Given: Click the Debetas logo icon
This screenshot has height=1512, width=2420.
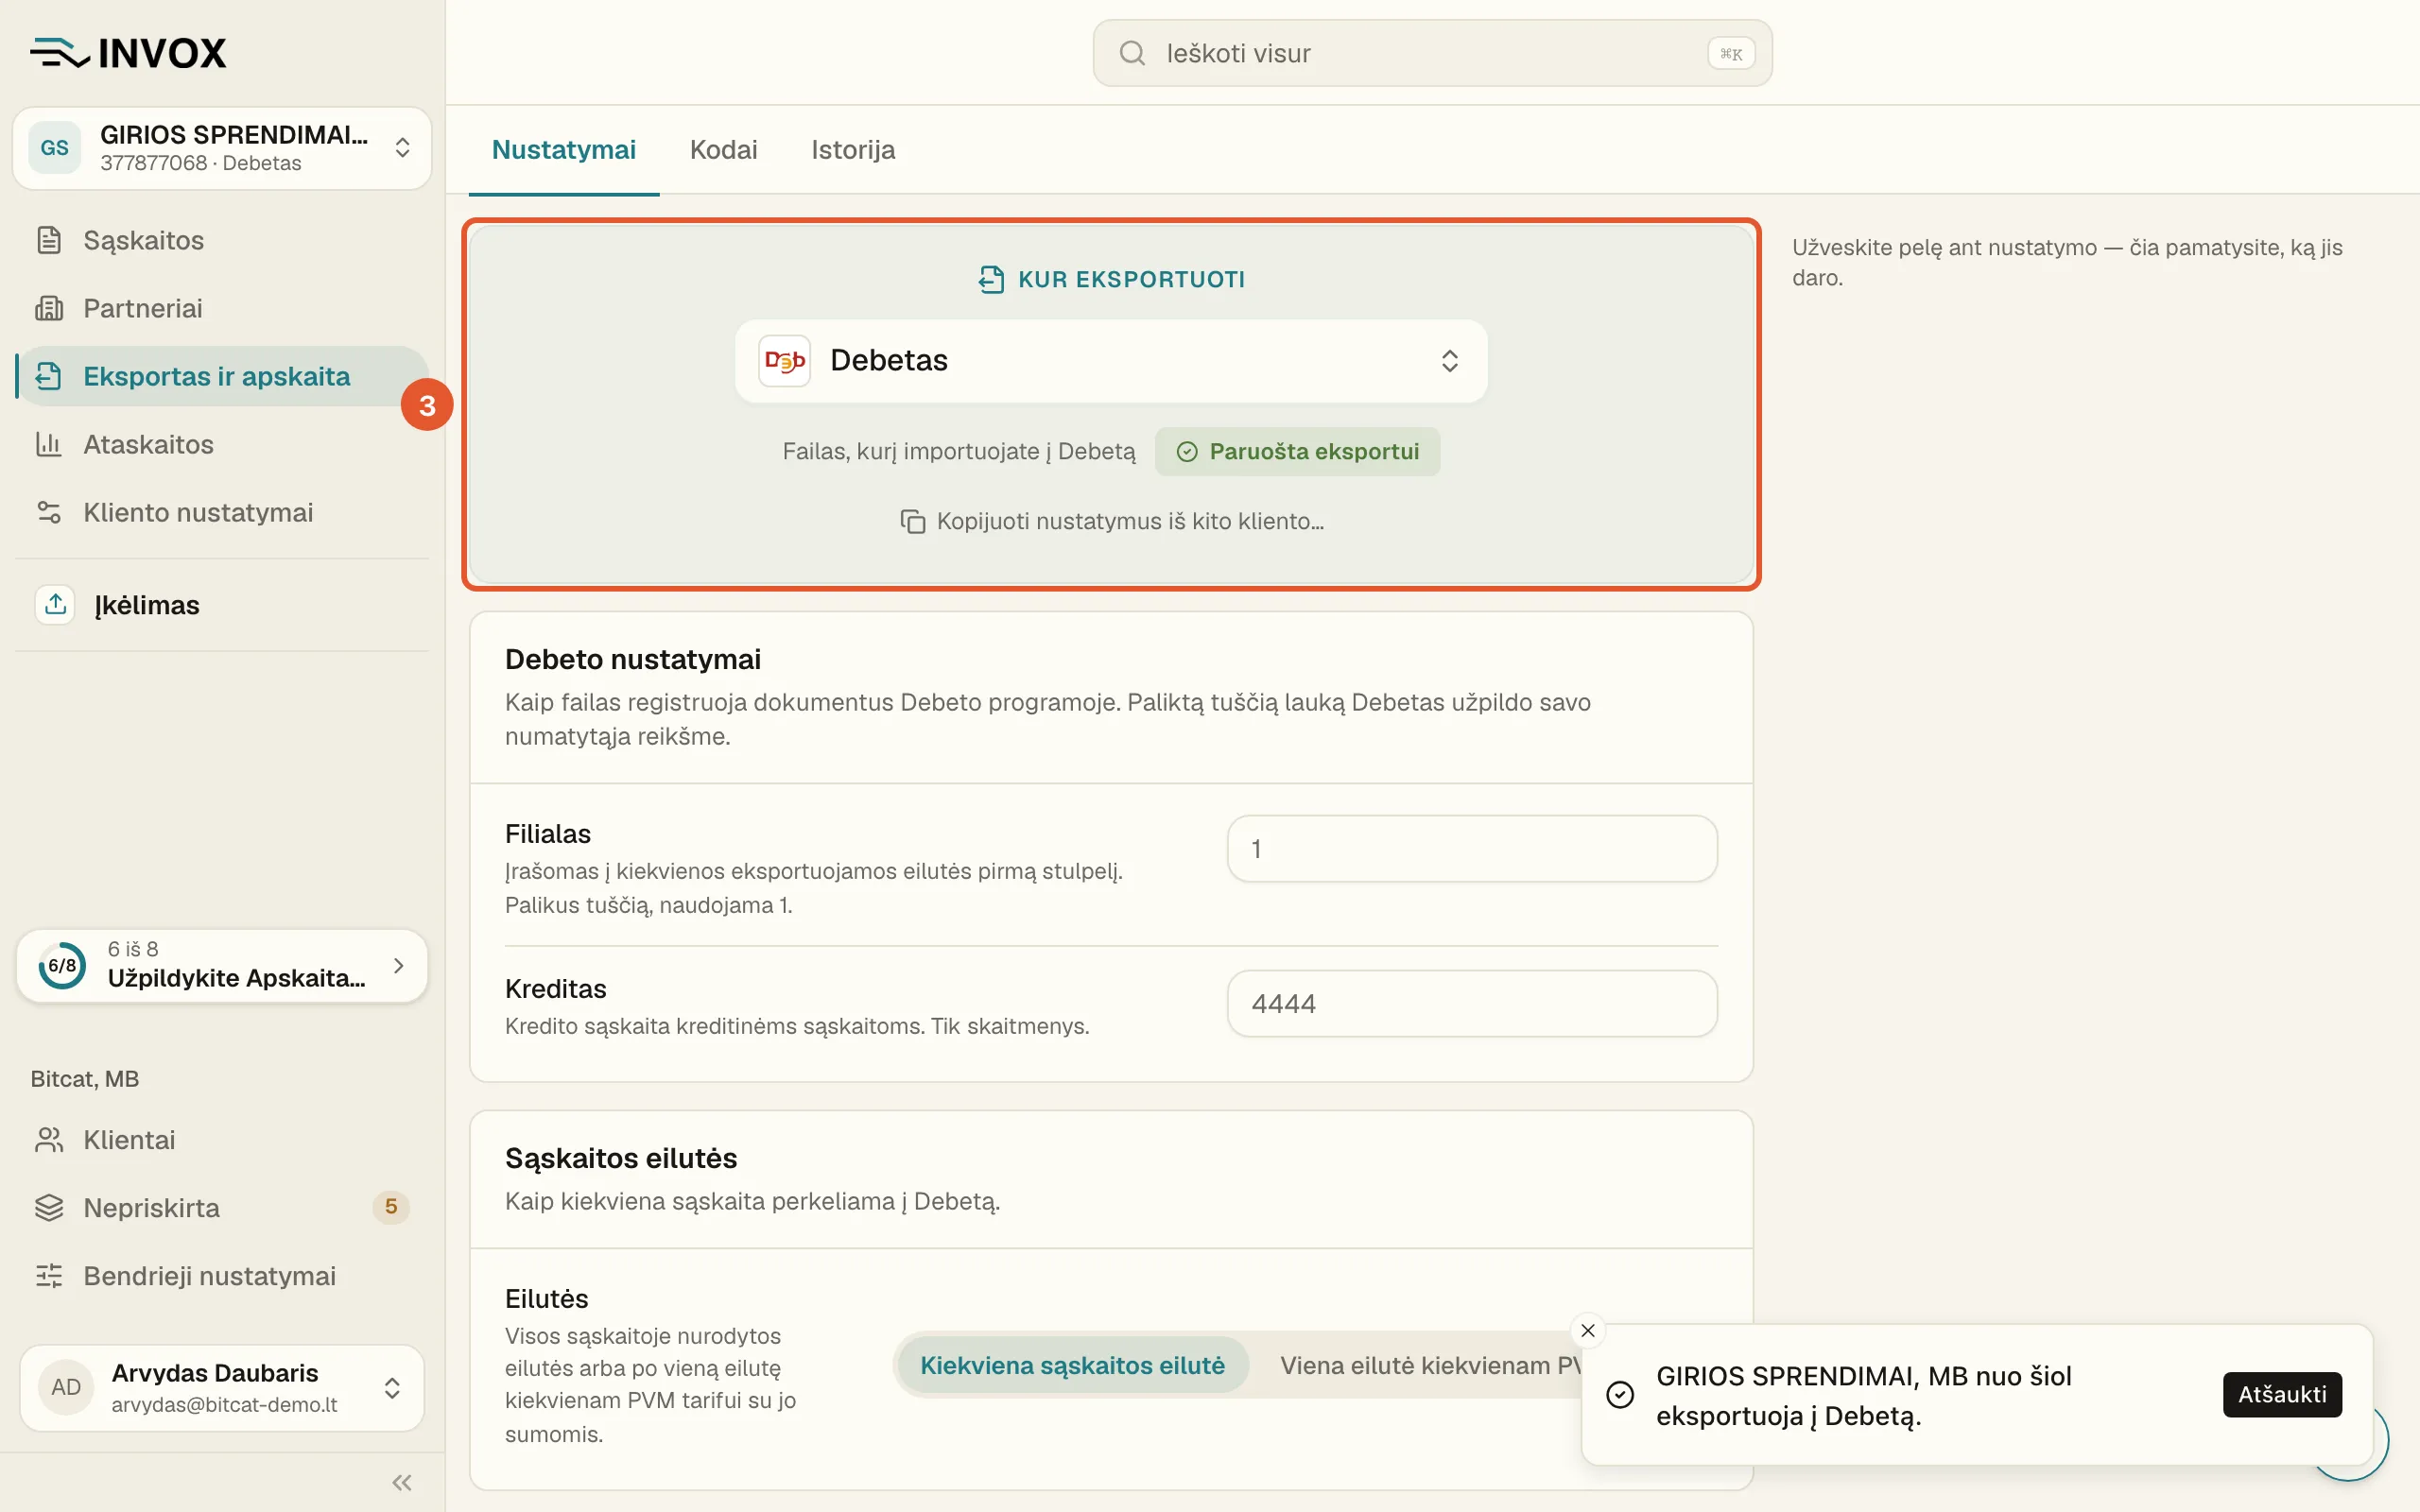Looking at the screenshot, I should [x=785, y=360].
